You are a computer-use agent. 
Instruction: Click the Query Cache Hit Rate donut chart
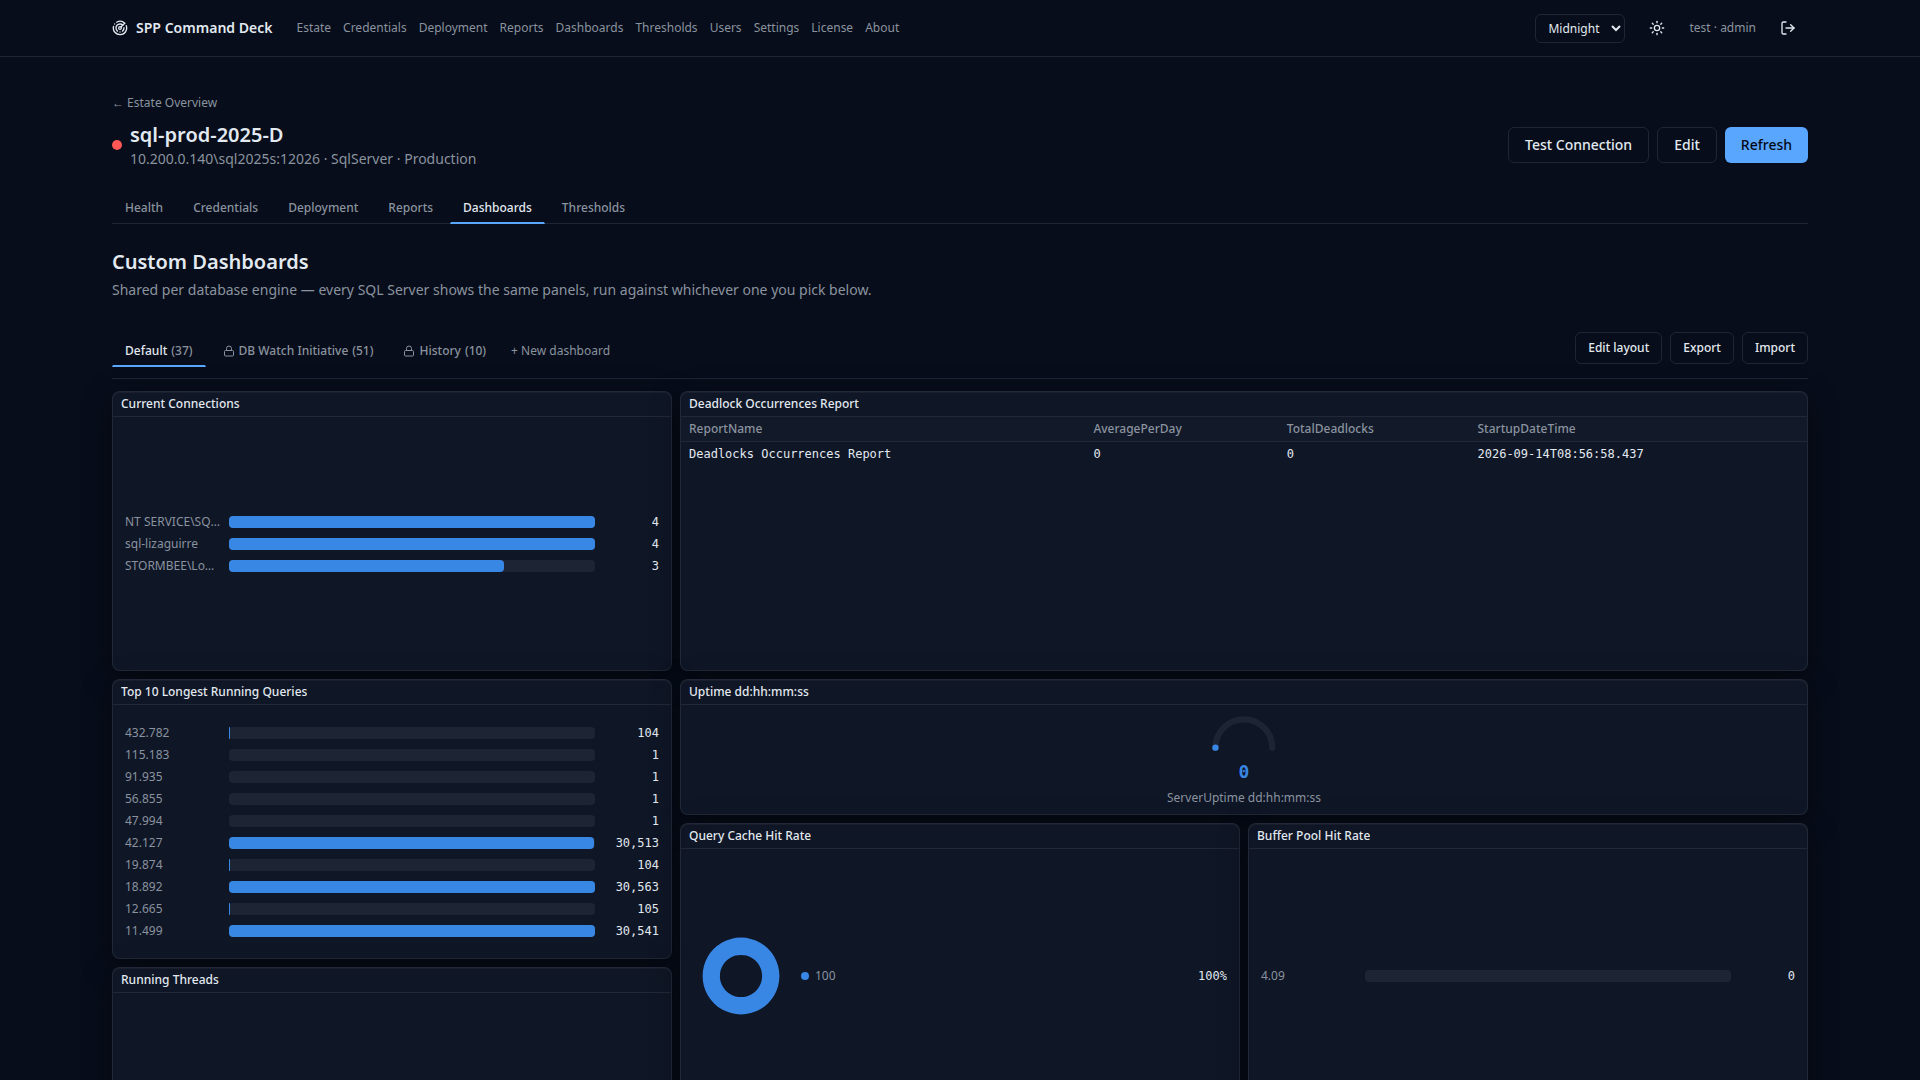[741, 976]
